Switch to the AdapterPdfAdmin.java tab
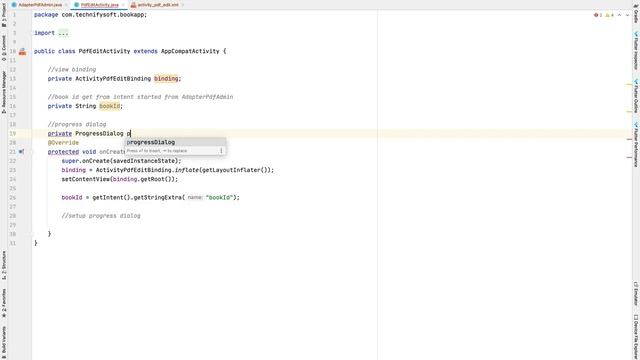Viewport: 640px width, 360px height. coord(40,5)
